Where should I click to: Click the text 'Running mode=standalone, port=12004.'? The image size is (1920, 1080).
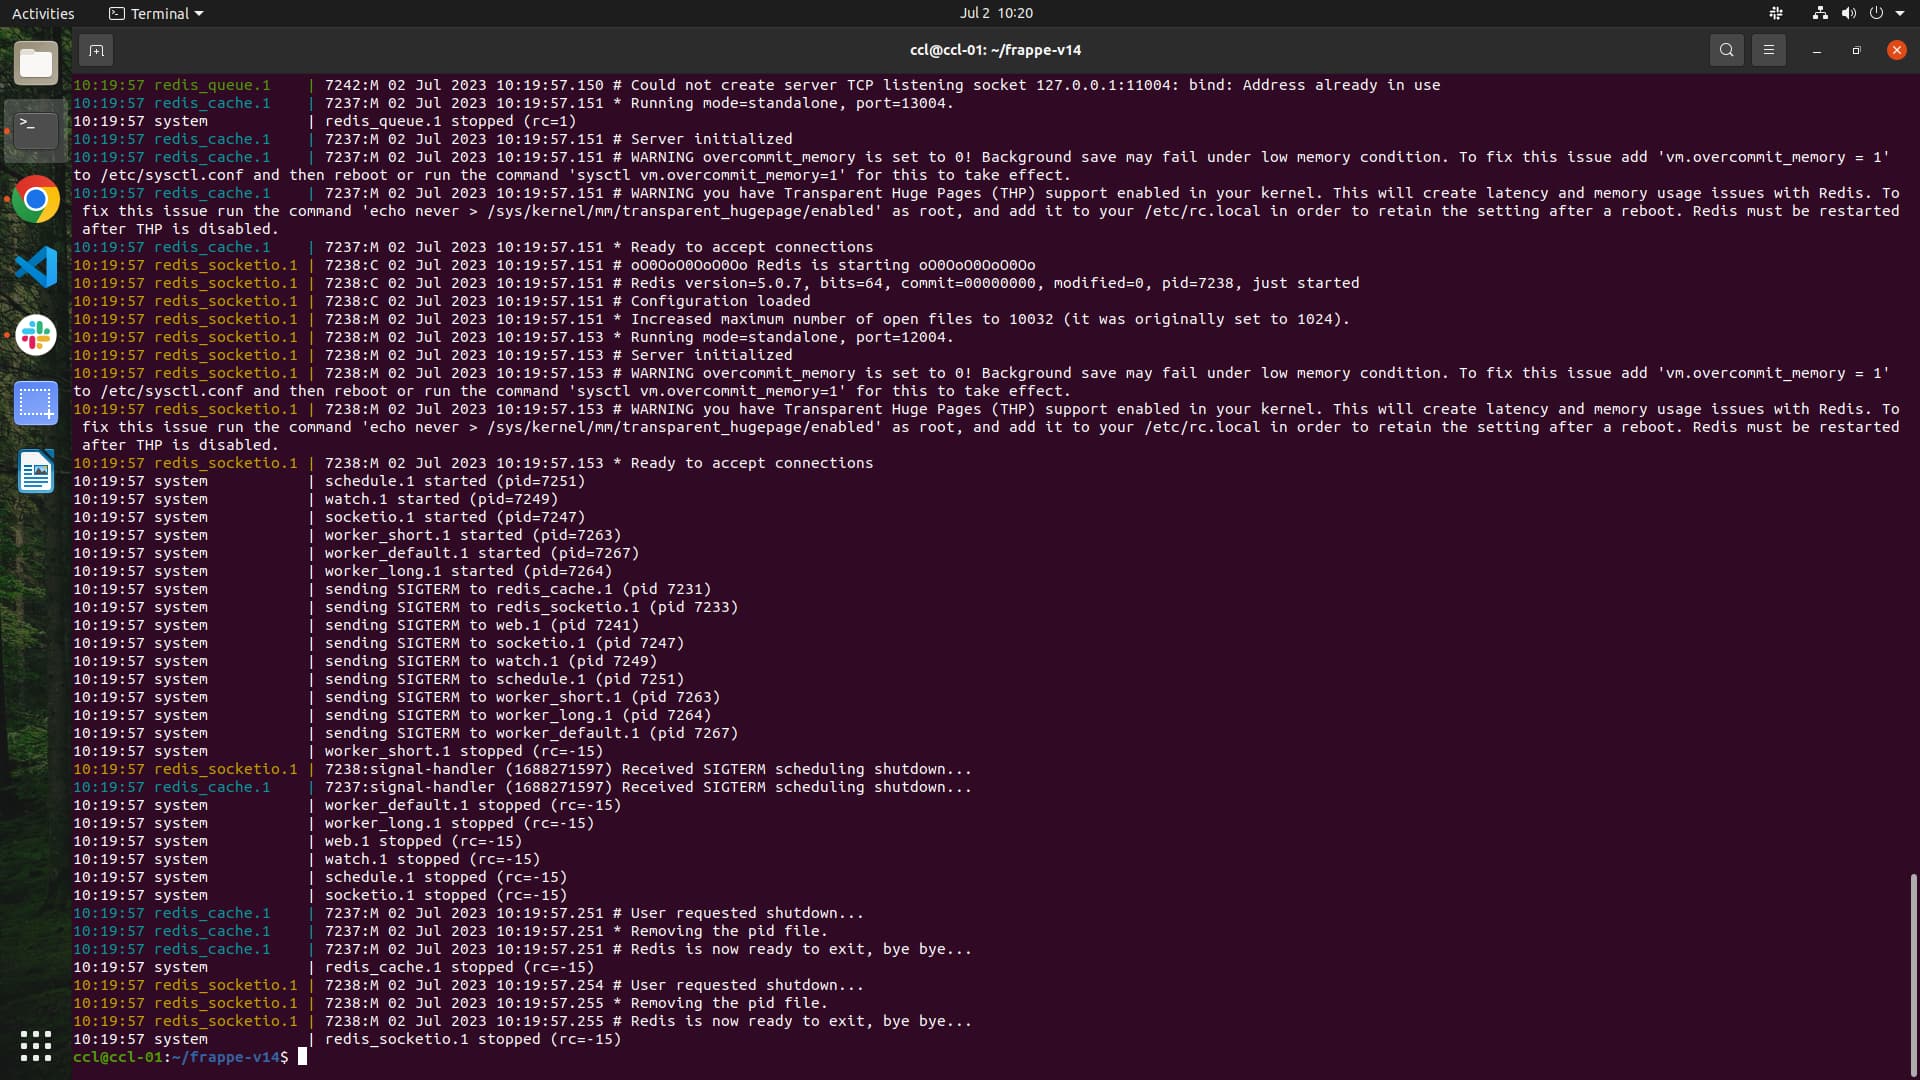[x=792, y=337]
